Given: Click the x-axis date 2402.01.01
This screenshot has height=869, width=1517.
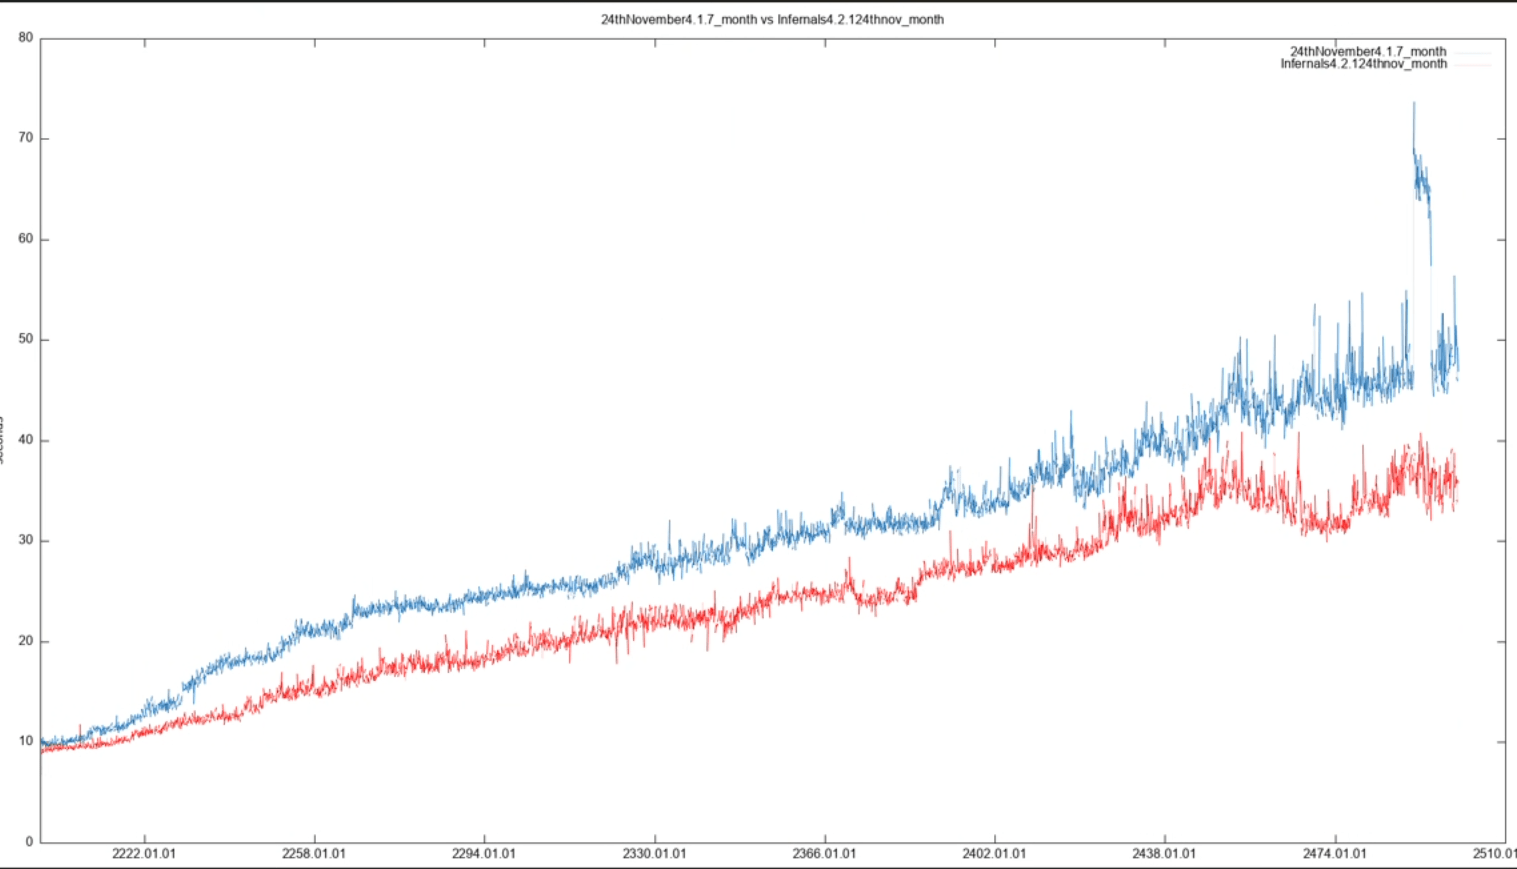Looking at the screenshot, I should [x=994, y=854].
